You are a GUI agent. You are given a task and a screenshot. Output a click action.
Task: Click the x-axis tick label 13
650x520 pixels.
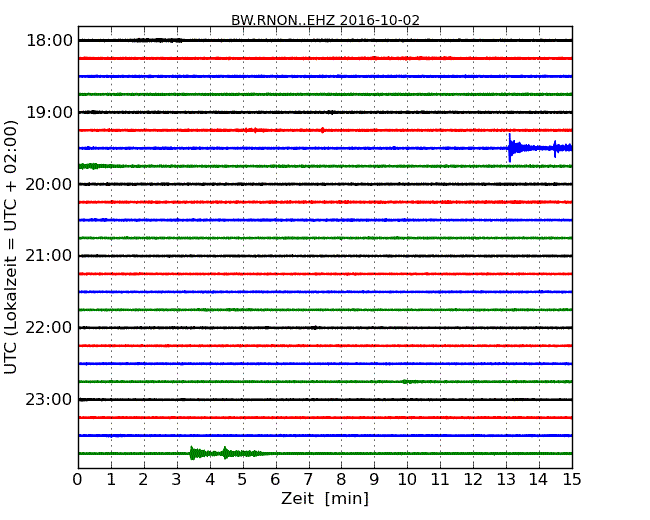tap(506, 480)
